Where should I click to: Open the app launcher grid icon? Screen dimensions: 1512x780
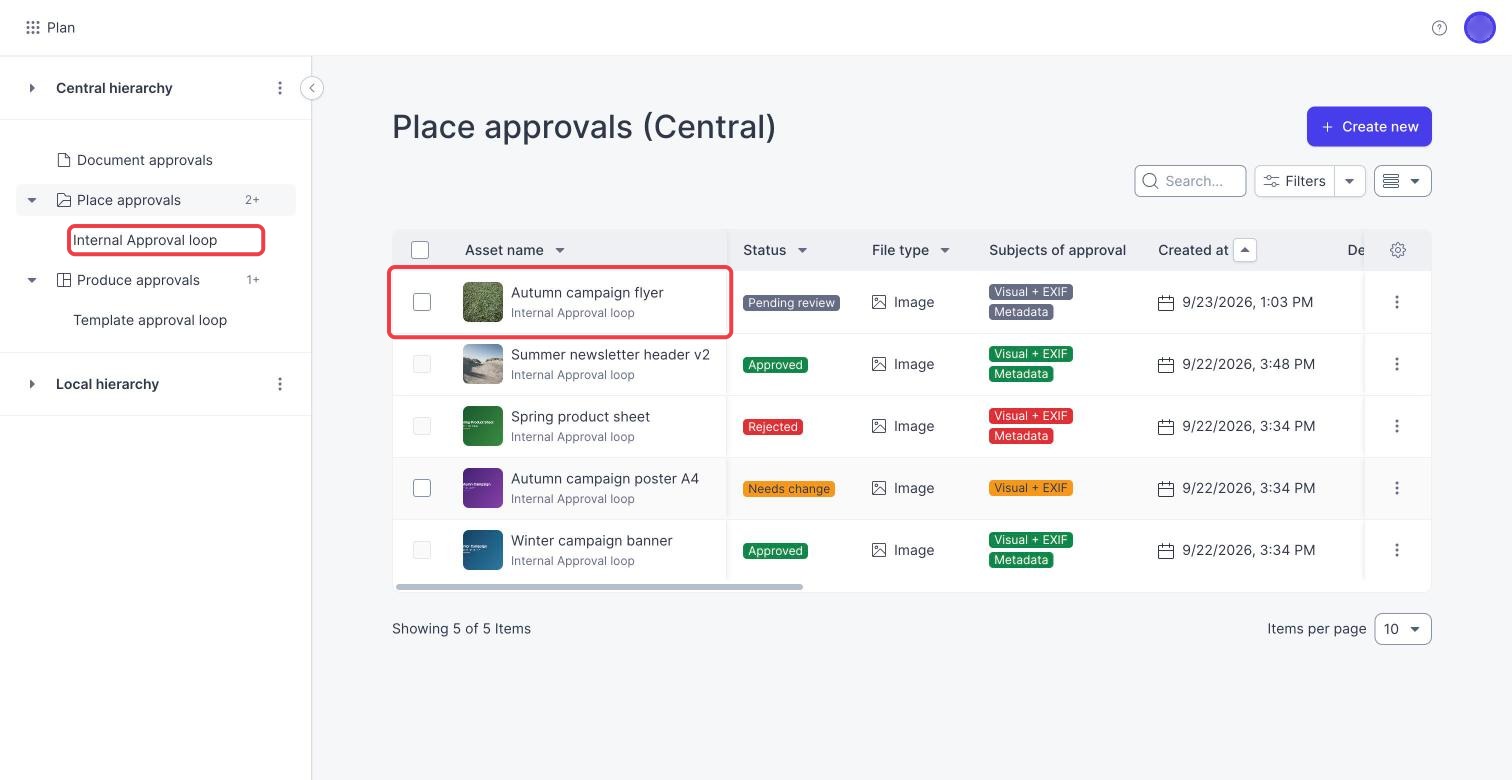point(33,28)
